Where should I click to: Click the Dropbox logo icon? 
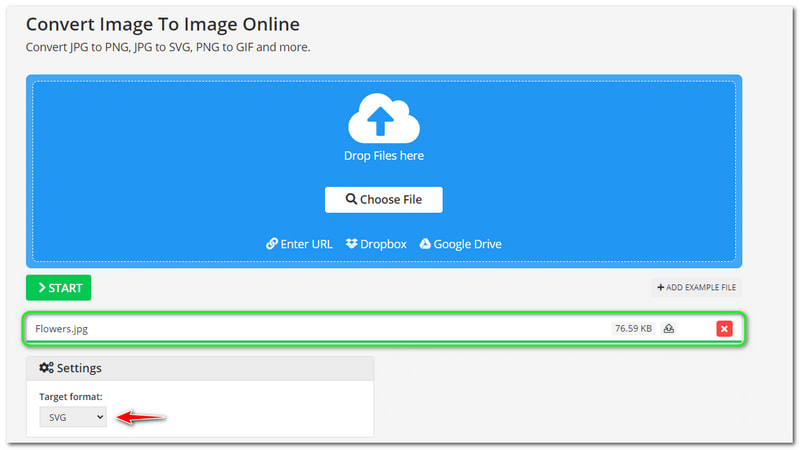tap(352, 244)
